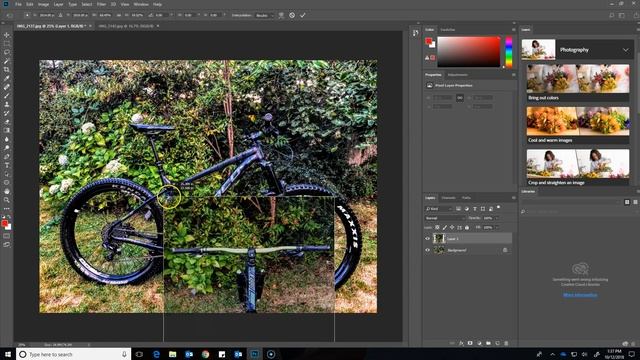Select the Eyedropper tool
Image resolution: width=640 pixels, height=360 pixels.
[x=7, y=78]
